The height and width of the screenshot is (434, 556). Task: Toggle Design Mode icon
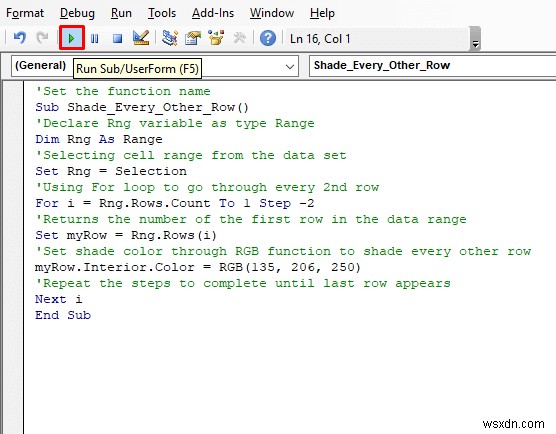pyautogui.click(x=141, y=38)
